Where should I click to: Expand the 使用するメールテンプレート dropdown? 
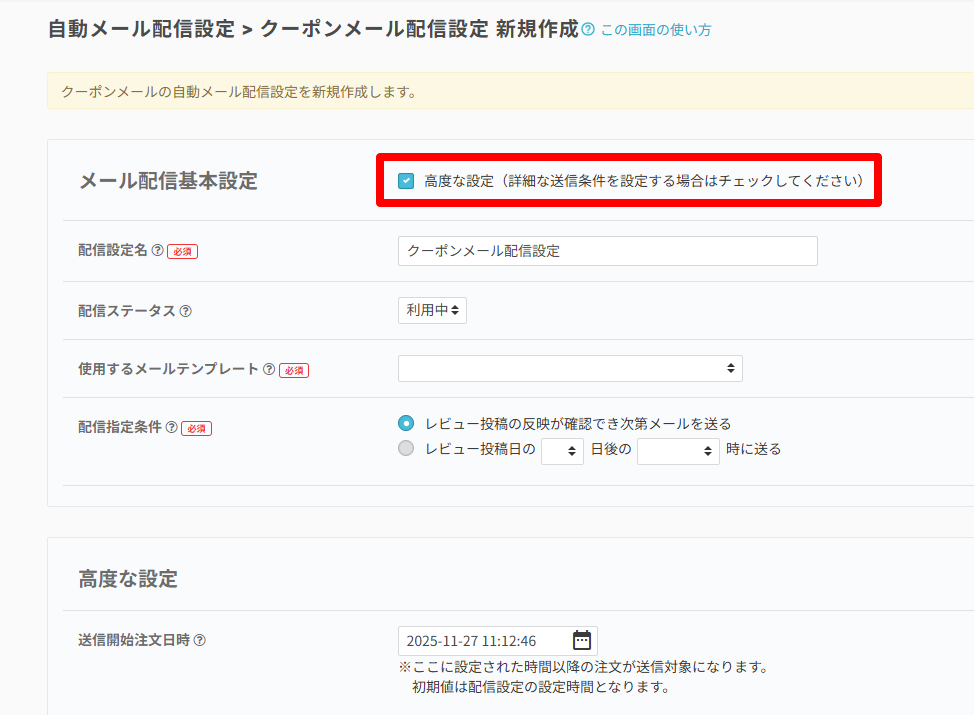pos(570,368)
